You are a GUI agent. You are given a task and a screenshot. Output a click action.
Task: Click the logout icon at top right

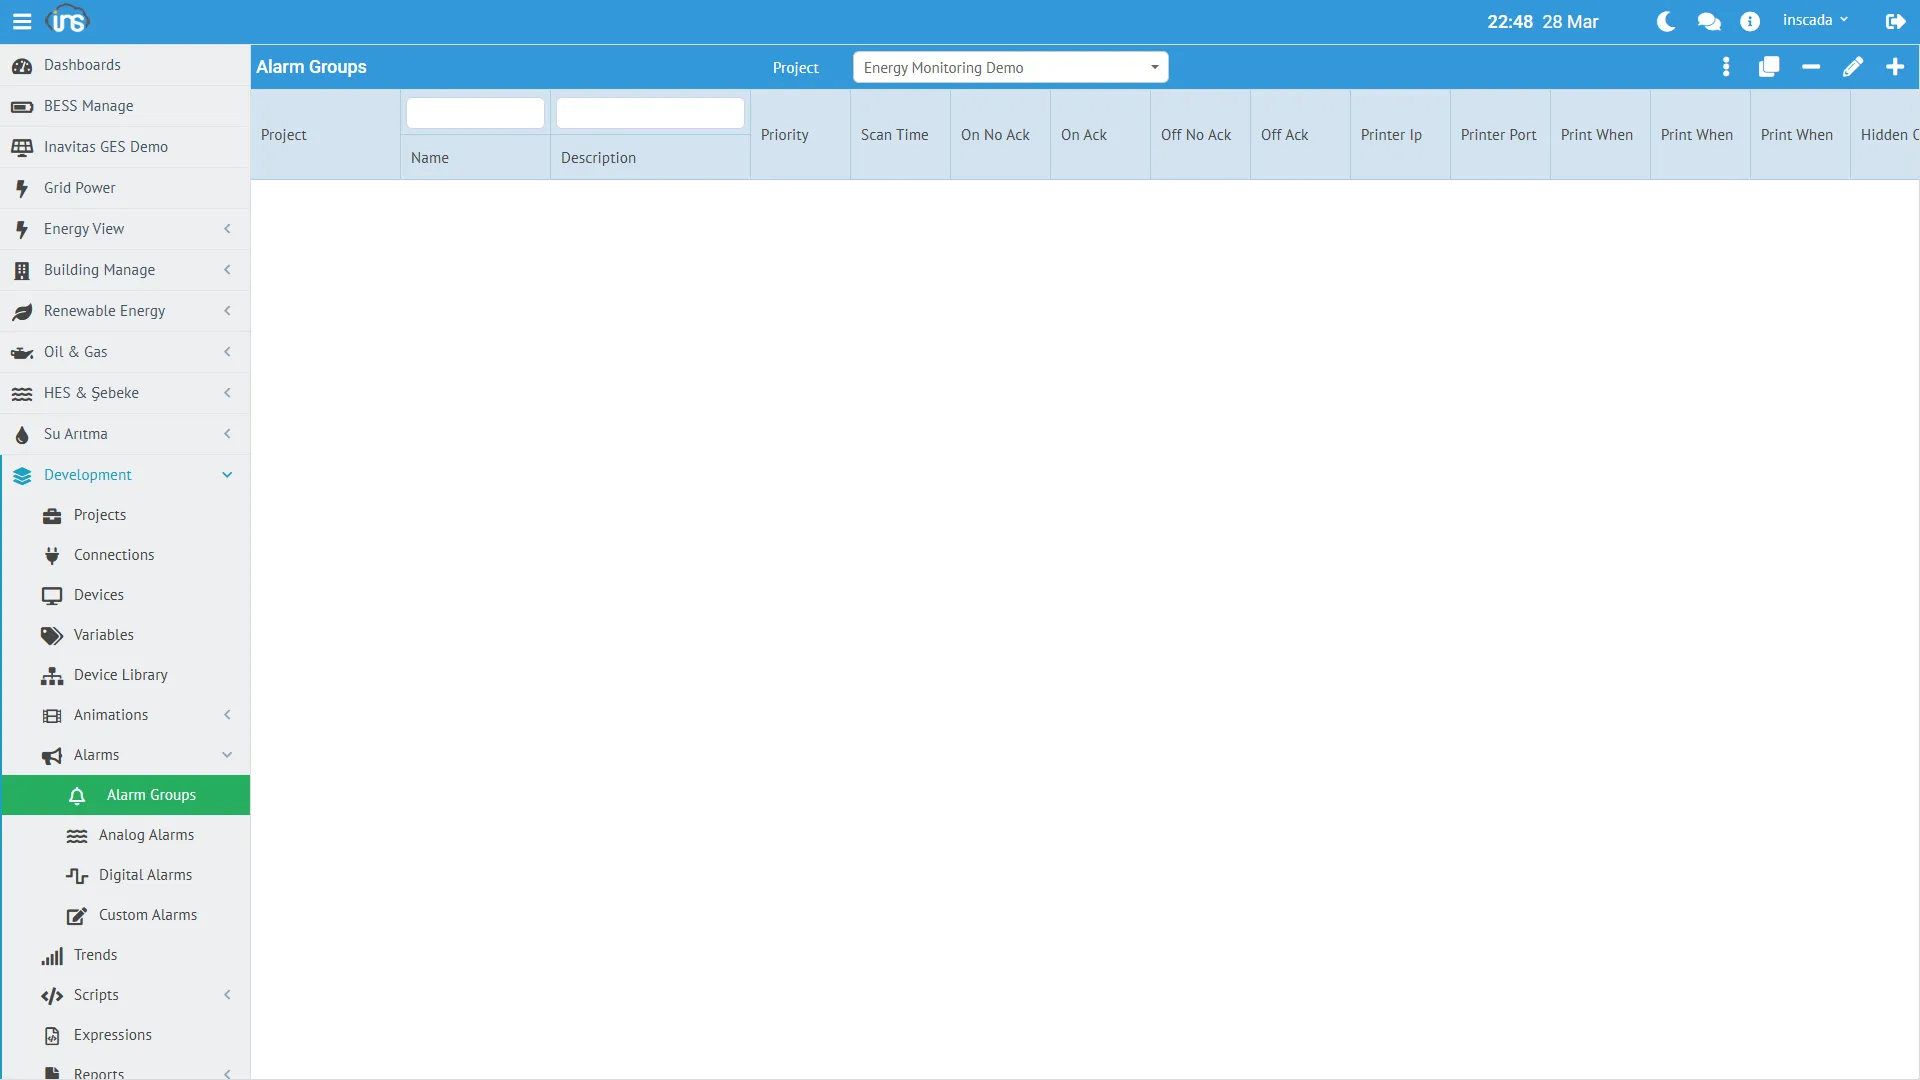point(1895,22)
